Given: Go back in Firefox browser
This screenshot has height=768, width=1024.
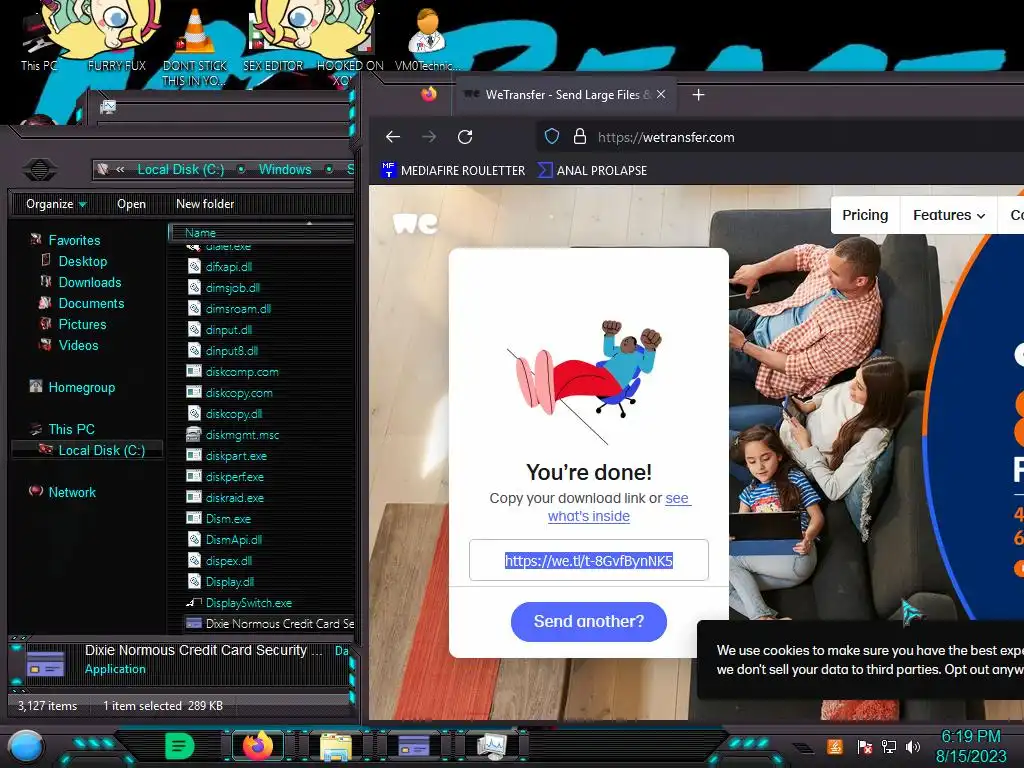Looking at the screenshot, I should coord(392,136).
